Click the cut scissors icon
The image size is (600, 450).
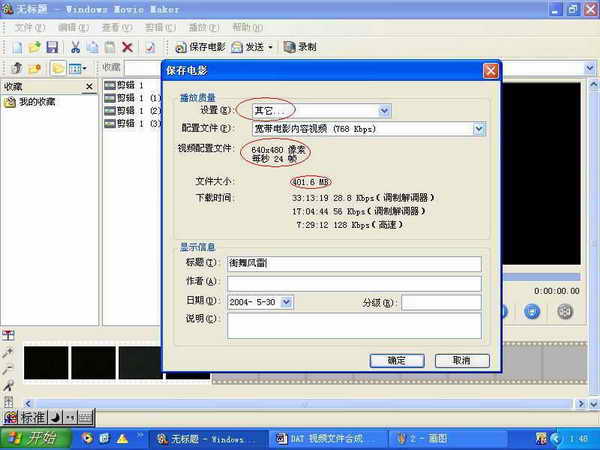click(75, 47)
